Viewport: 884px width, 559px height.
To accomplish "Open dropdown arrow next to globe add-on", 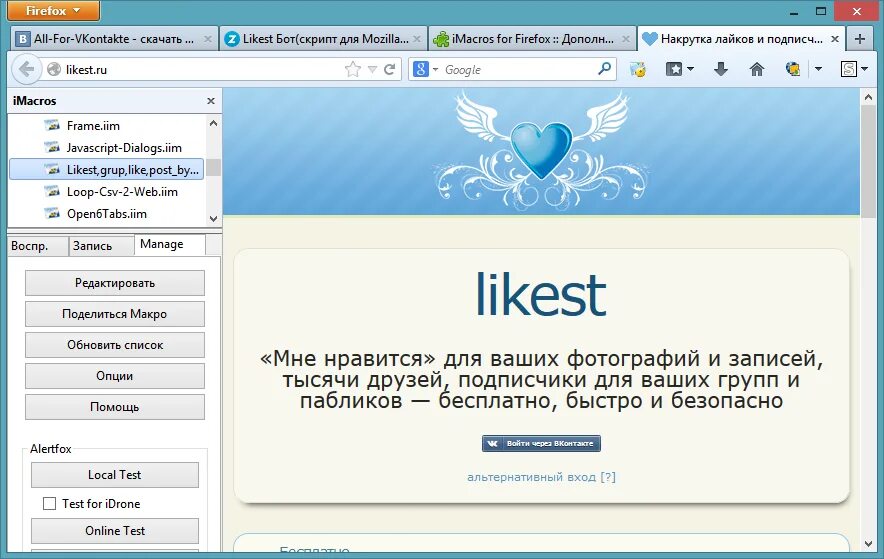I will [818, 69].
